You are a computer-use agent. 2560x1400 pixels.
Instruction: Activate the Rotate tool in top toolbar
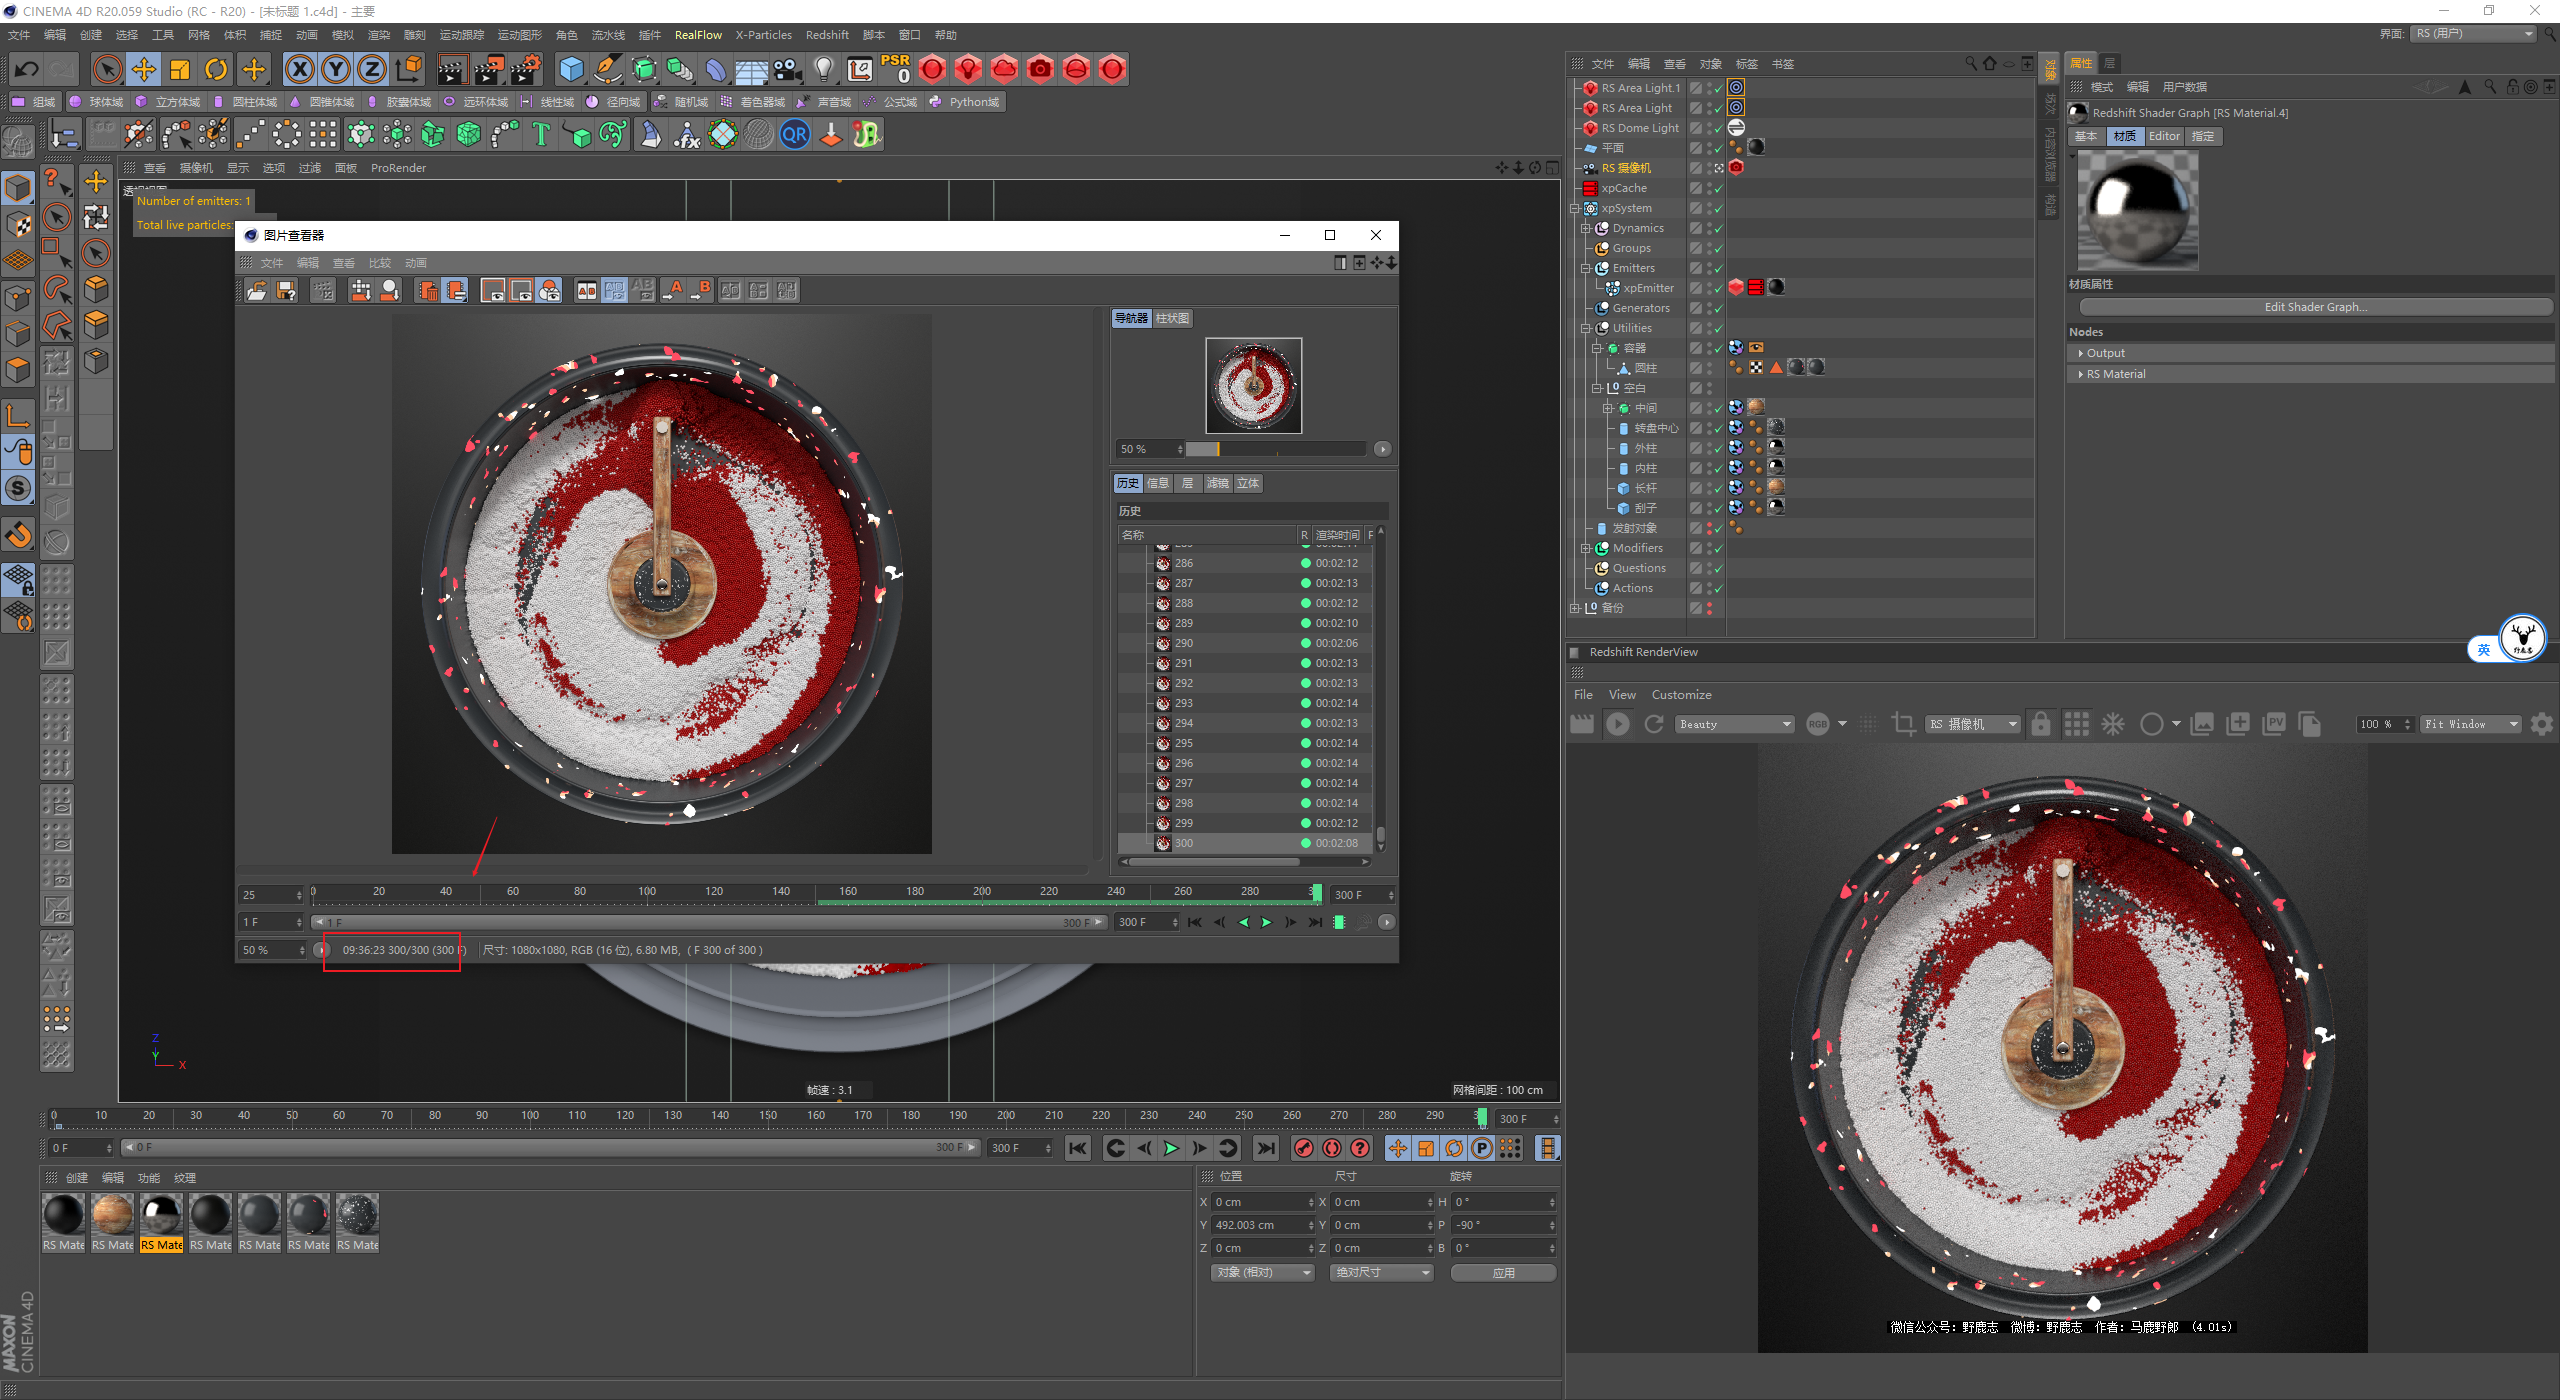point(216,69)
